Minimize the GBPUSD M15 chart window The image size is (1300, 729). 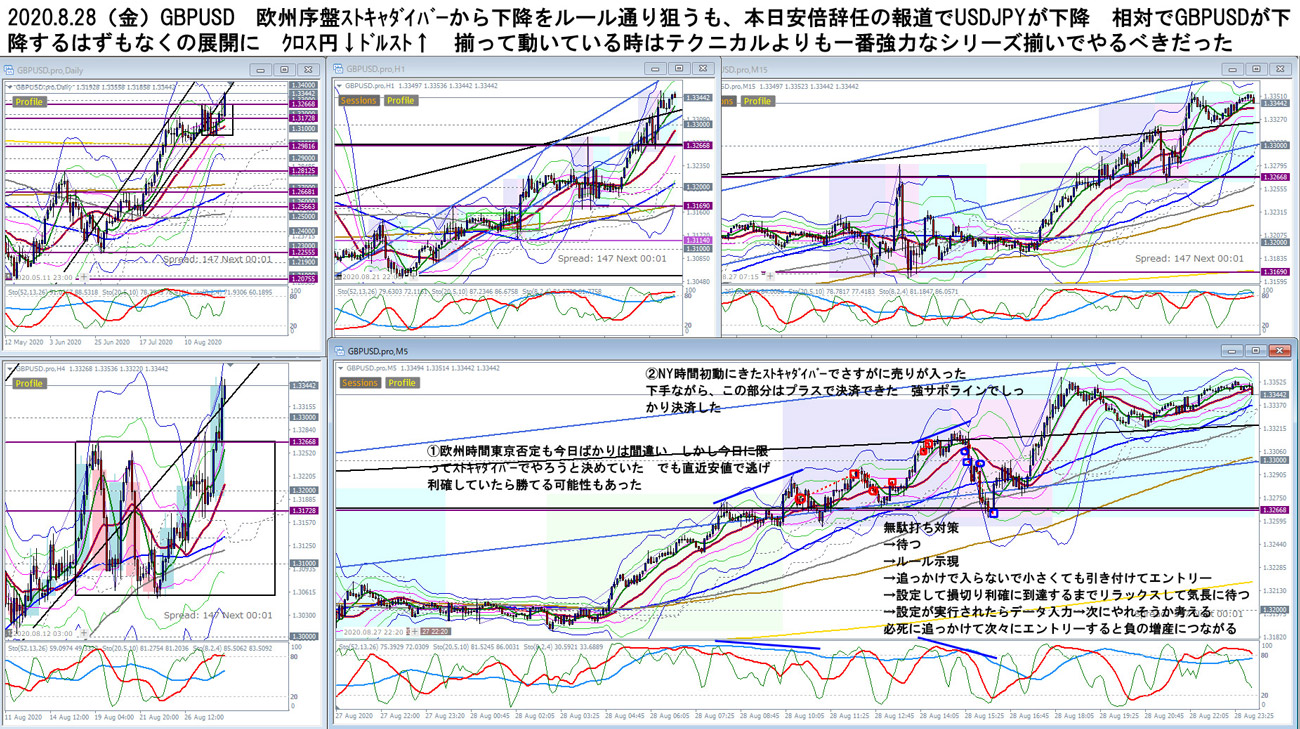point(1232,70)
